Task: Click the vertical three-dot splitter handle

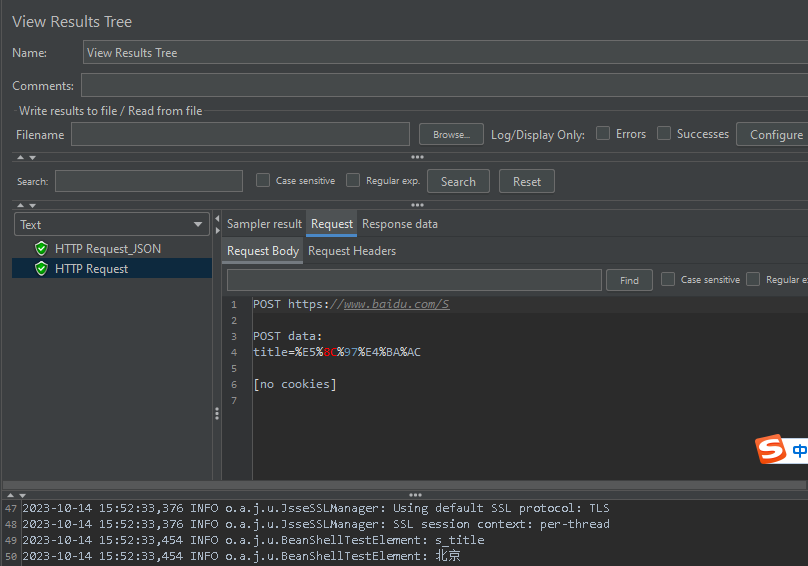Action: coord(217,413)
